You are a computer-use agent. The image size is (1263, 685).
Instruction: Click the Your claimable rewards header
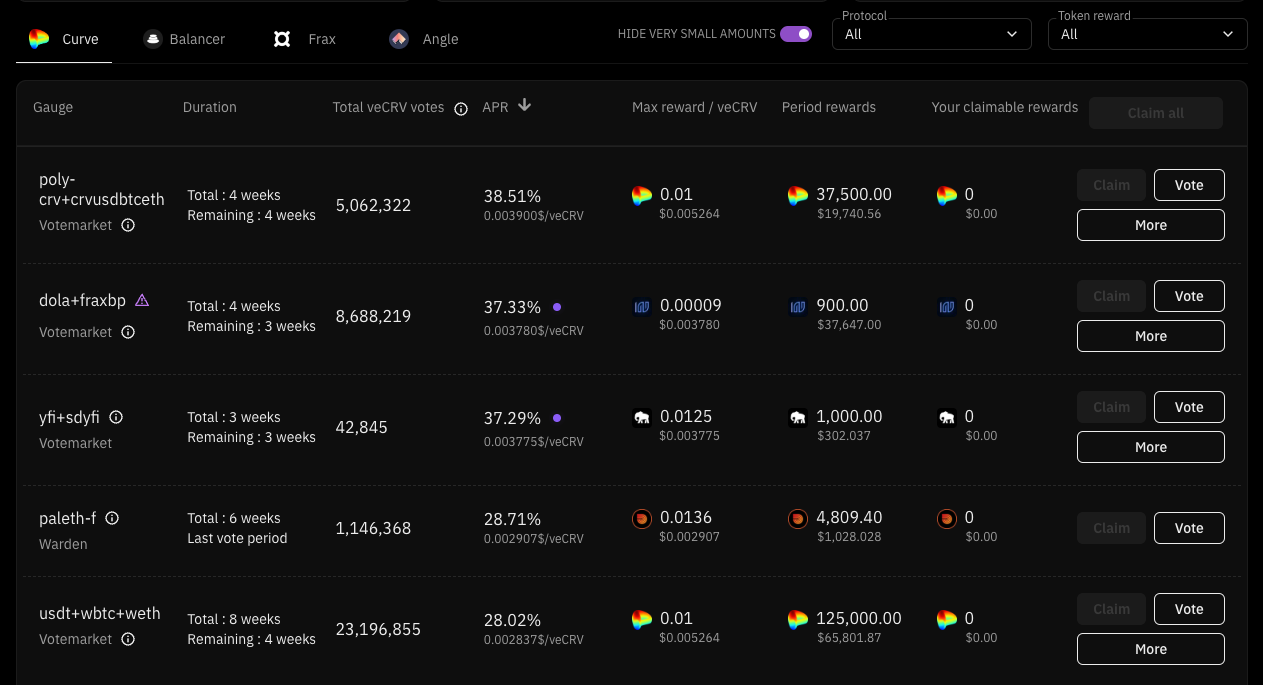pos(1005,107)
